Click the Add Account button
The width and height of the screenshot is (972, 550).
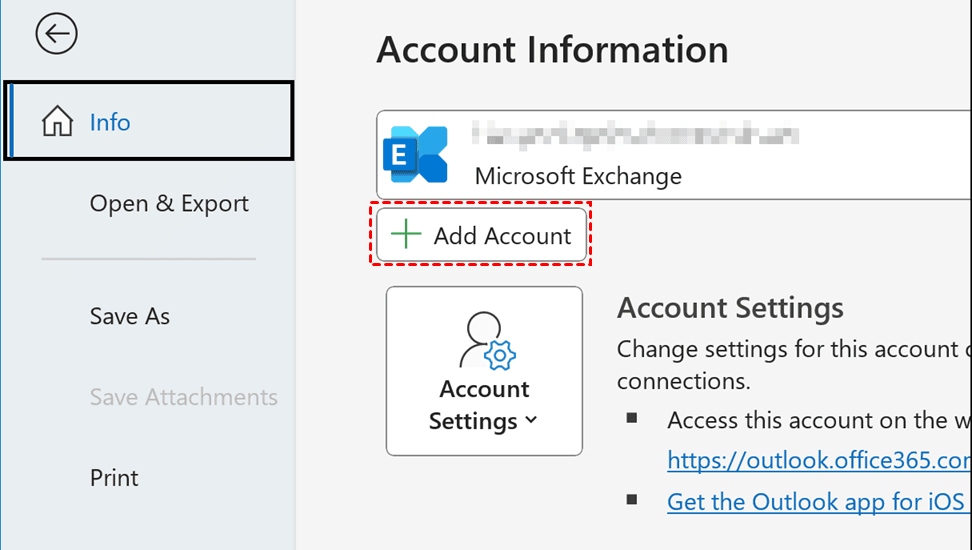pyautogui.click(x=481, y=234)
